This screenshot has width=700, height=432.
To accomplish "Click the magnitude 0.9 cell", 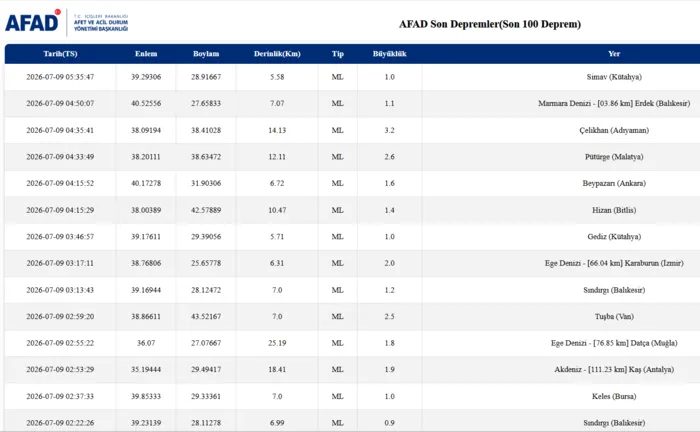I will coord(389,423).
